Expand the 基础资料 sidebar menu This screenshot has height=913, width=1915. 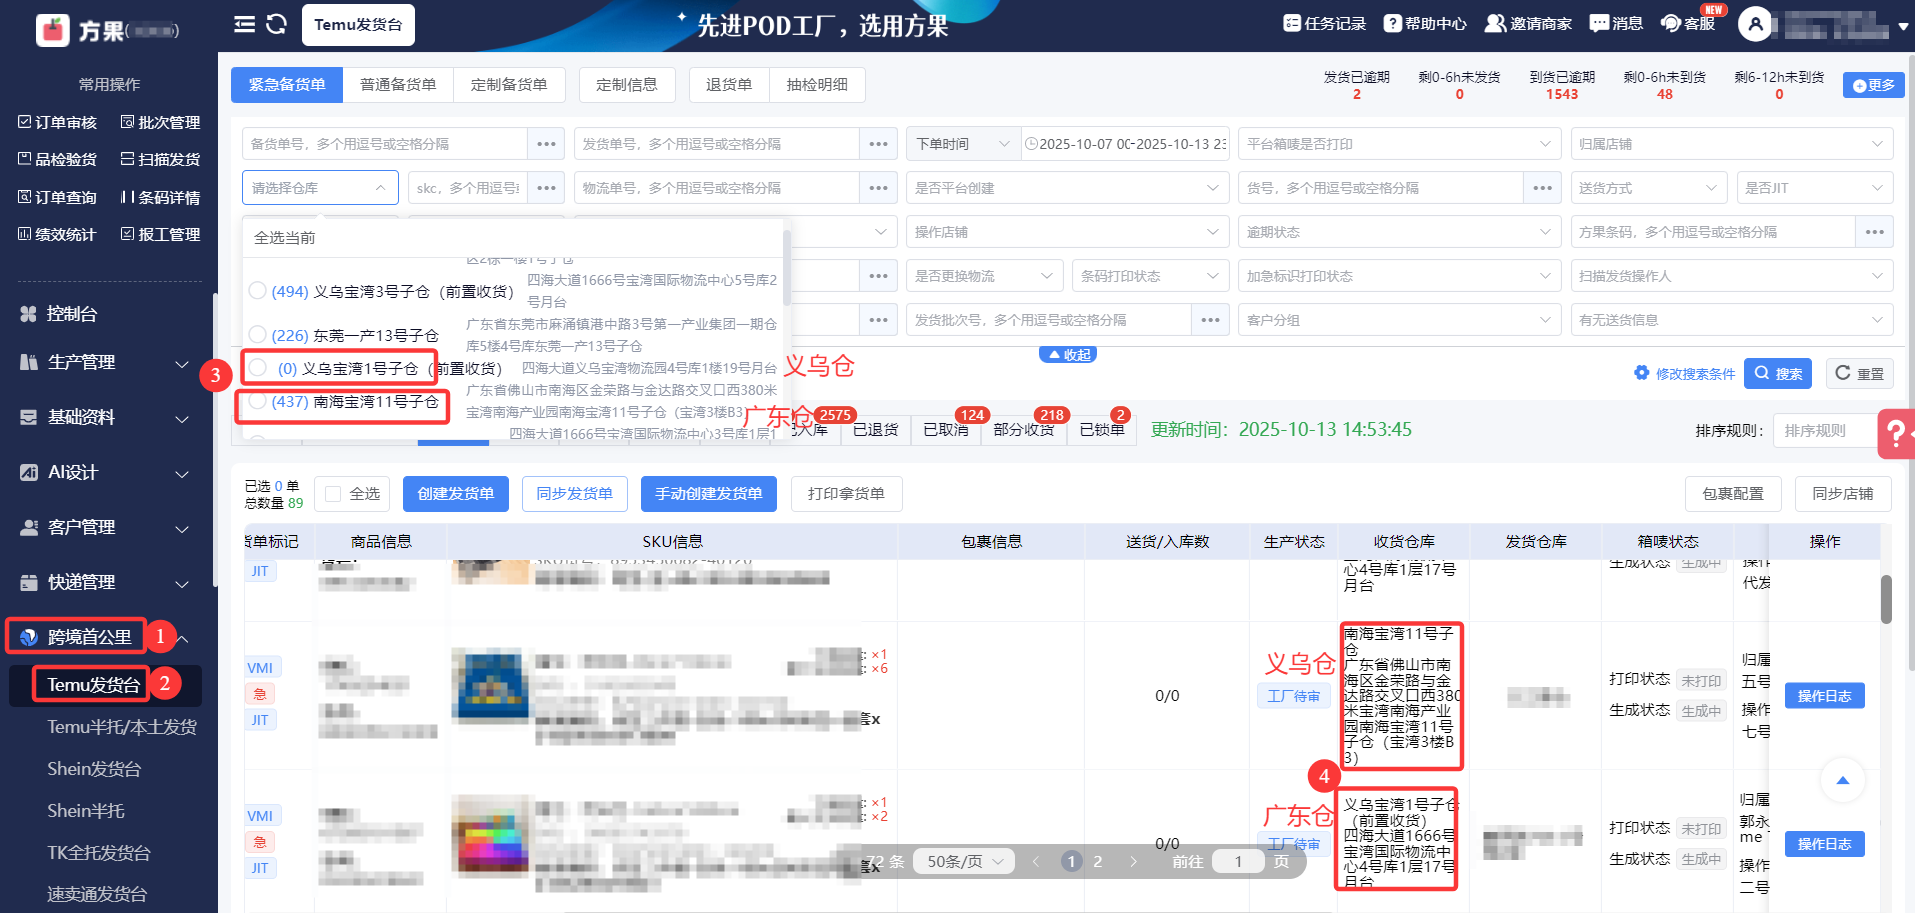point(105,417)
